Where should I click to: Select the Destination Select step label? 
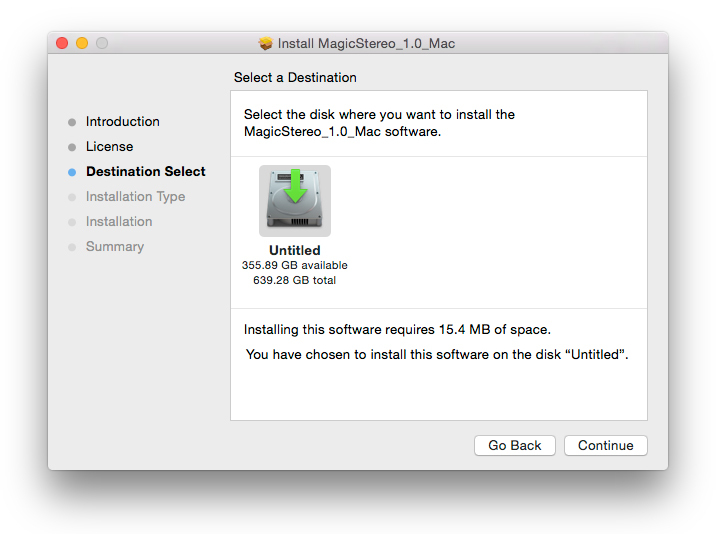coord(145,172)
